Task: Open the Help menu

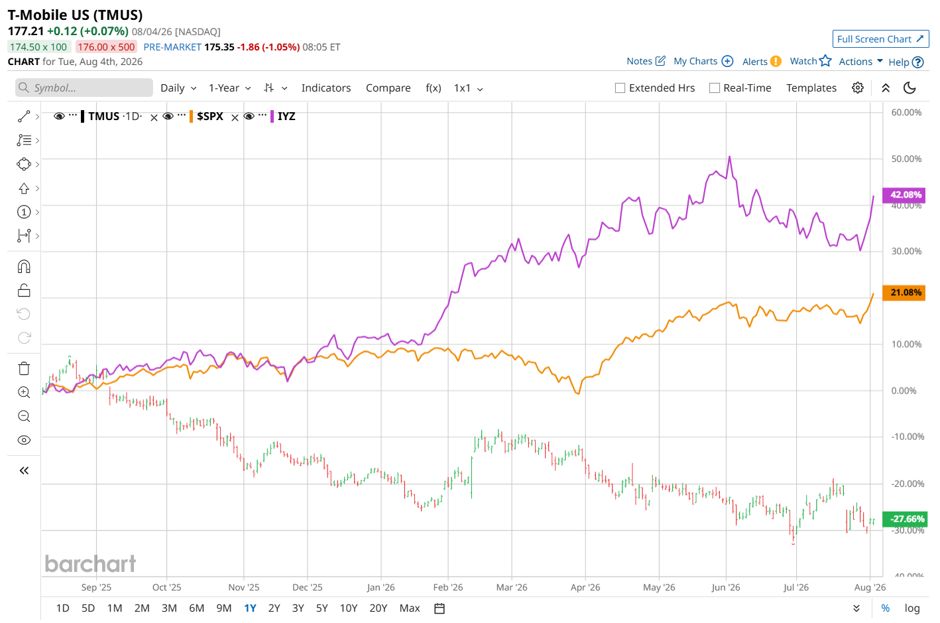Action: tap(906, 62)
